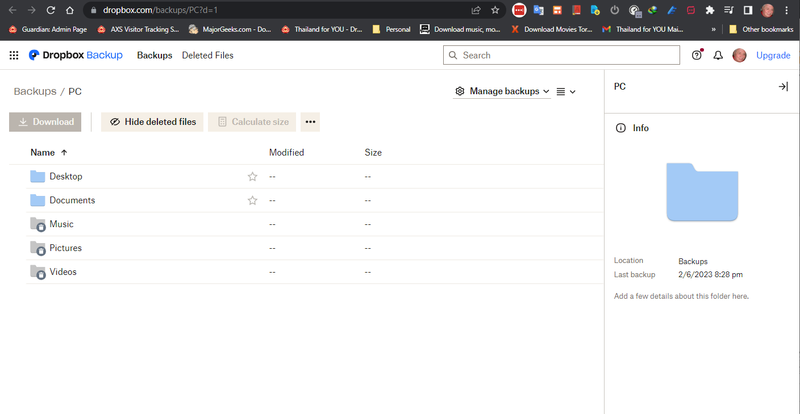Screen dimensions: 800x414
Task: Open the Desktop folder
Action: 66,177
